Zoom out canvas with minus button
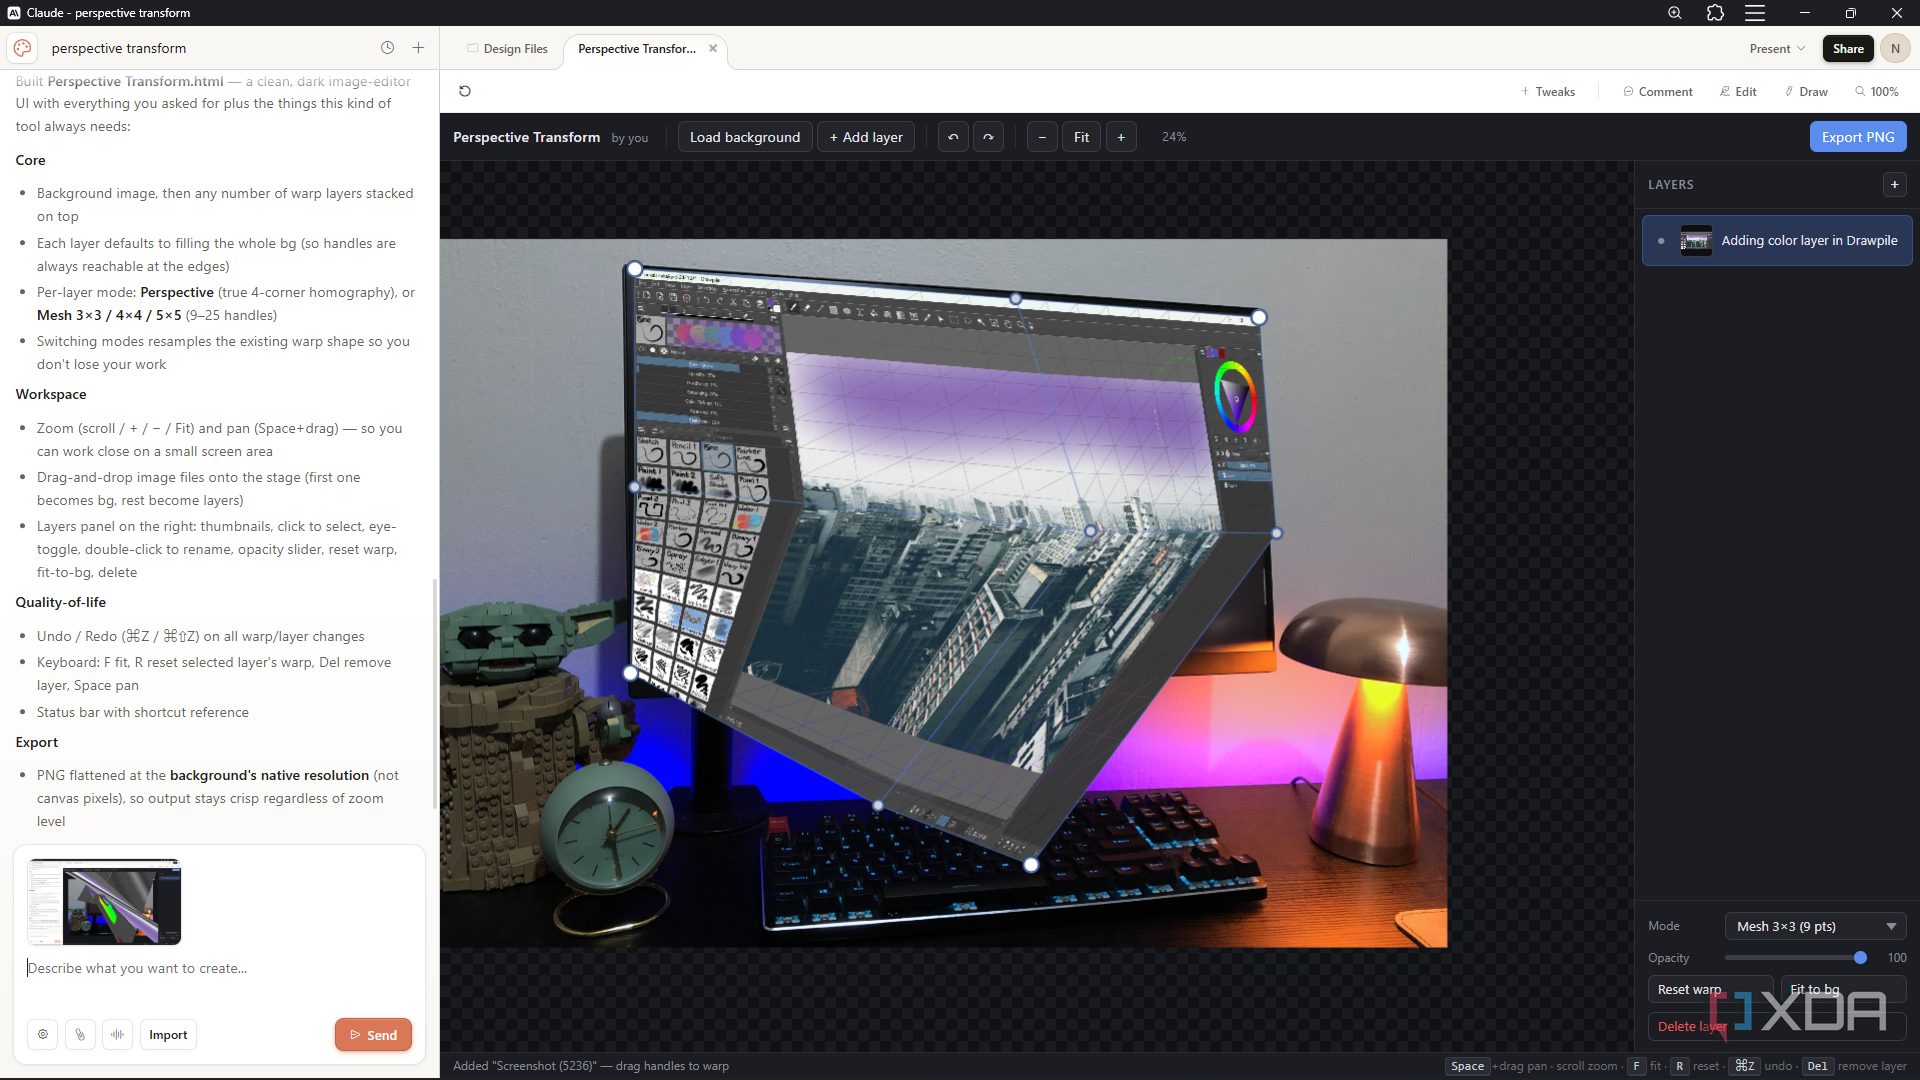This screenshot has height=1080, width=1920. [x=1042, y=137]
